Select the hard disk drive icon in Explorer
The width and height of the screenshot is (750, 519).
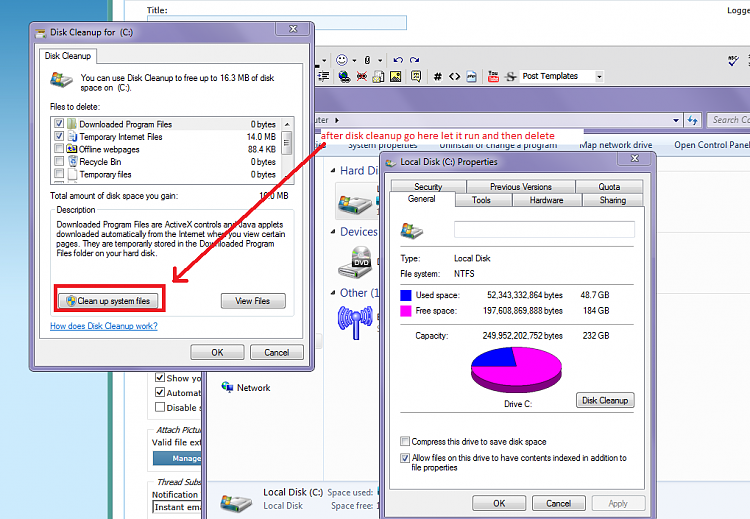(355, 203)
